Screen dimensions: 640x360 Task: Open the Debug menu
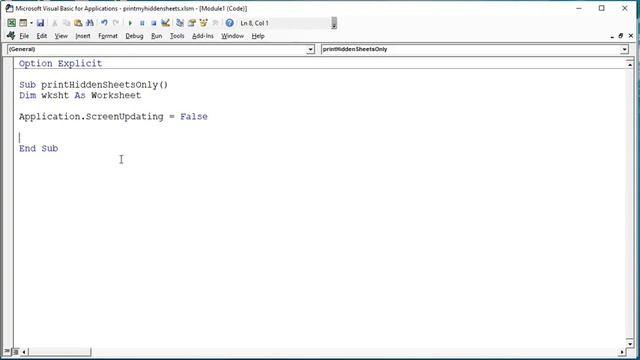(134, 36)
